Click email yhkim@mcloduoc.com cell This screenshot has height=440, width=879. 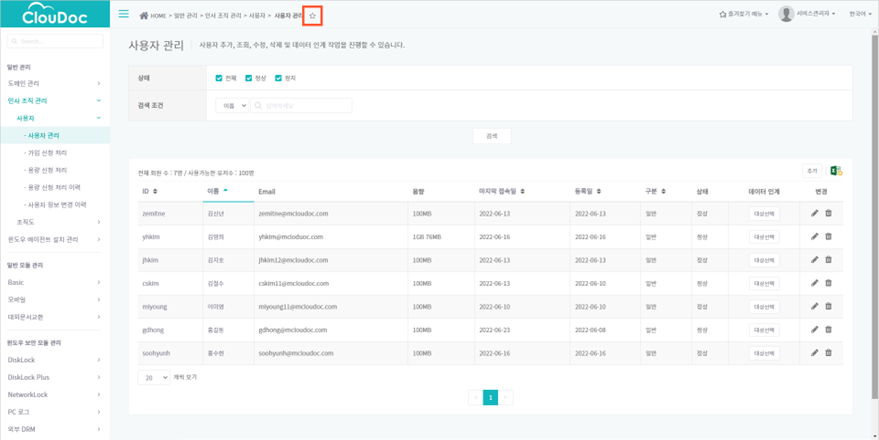[x=290, y=237]
